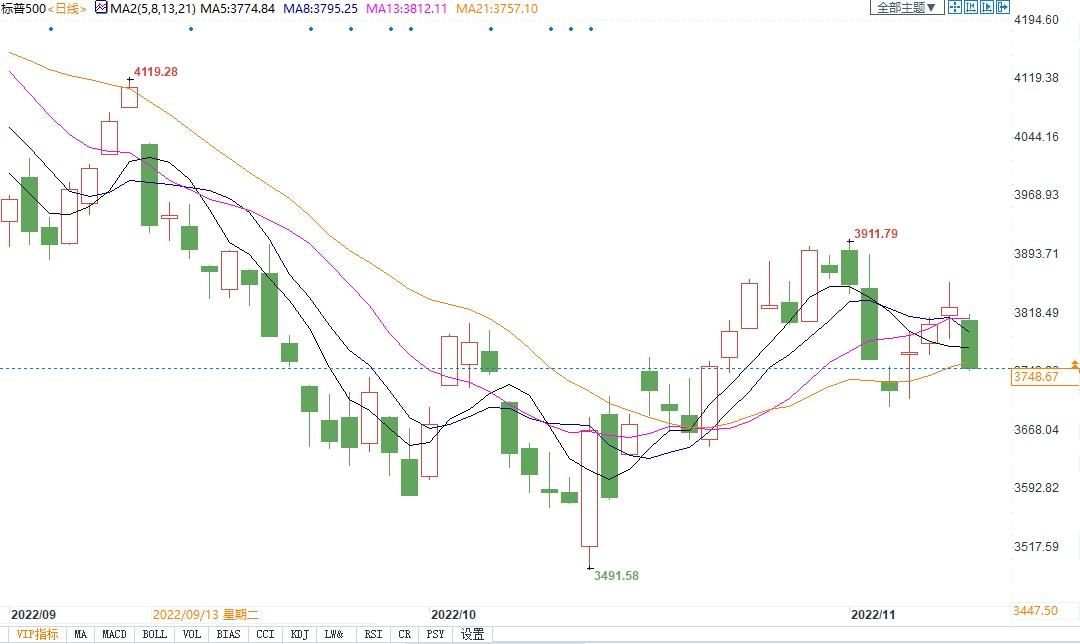Click the play-forward chart icon
Viewport: 1080px width, 644px height.
987,8
